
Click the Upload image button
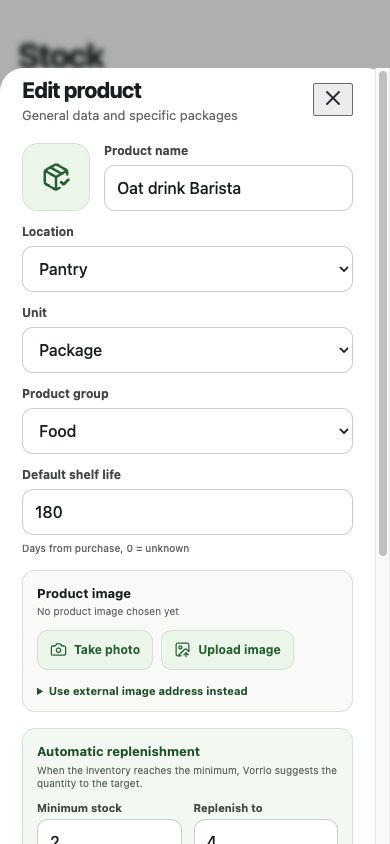[228, 650]
